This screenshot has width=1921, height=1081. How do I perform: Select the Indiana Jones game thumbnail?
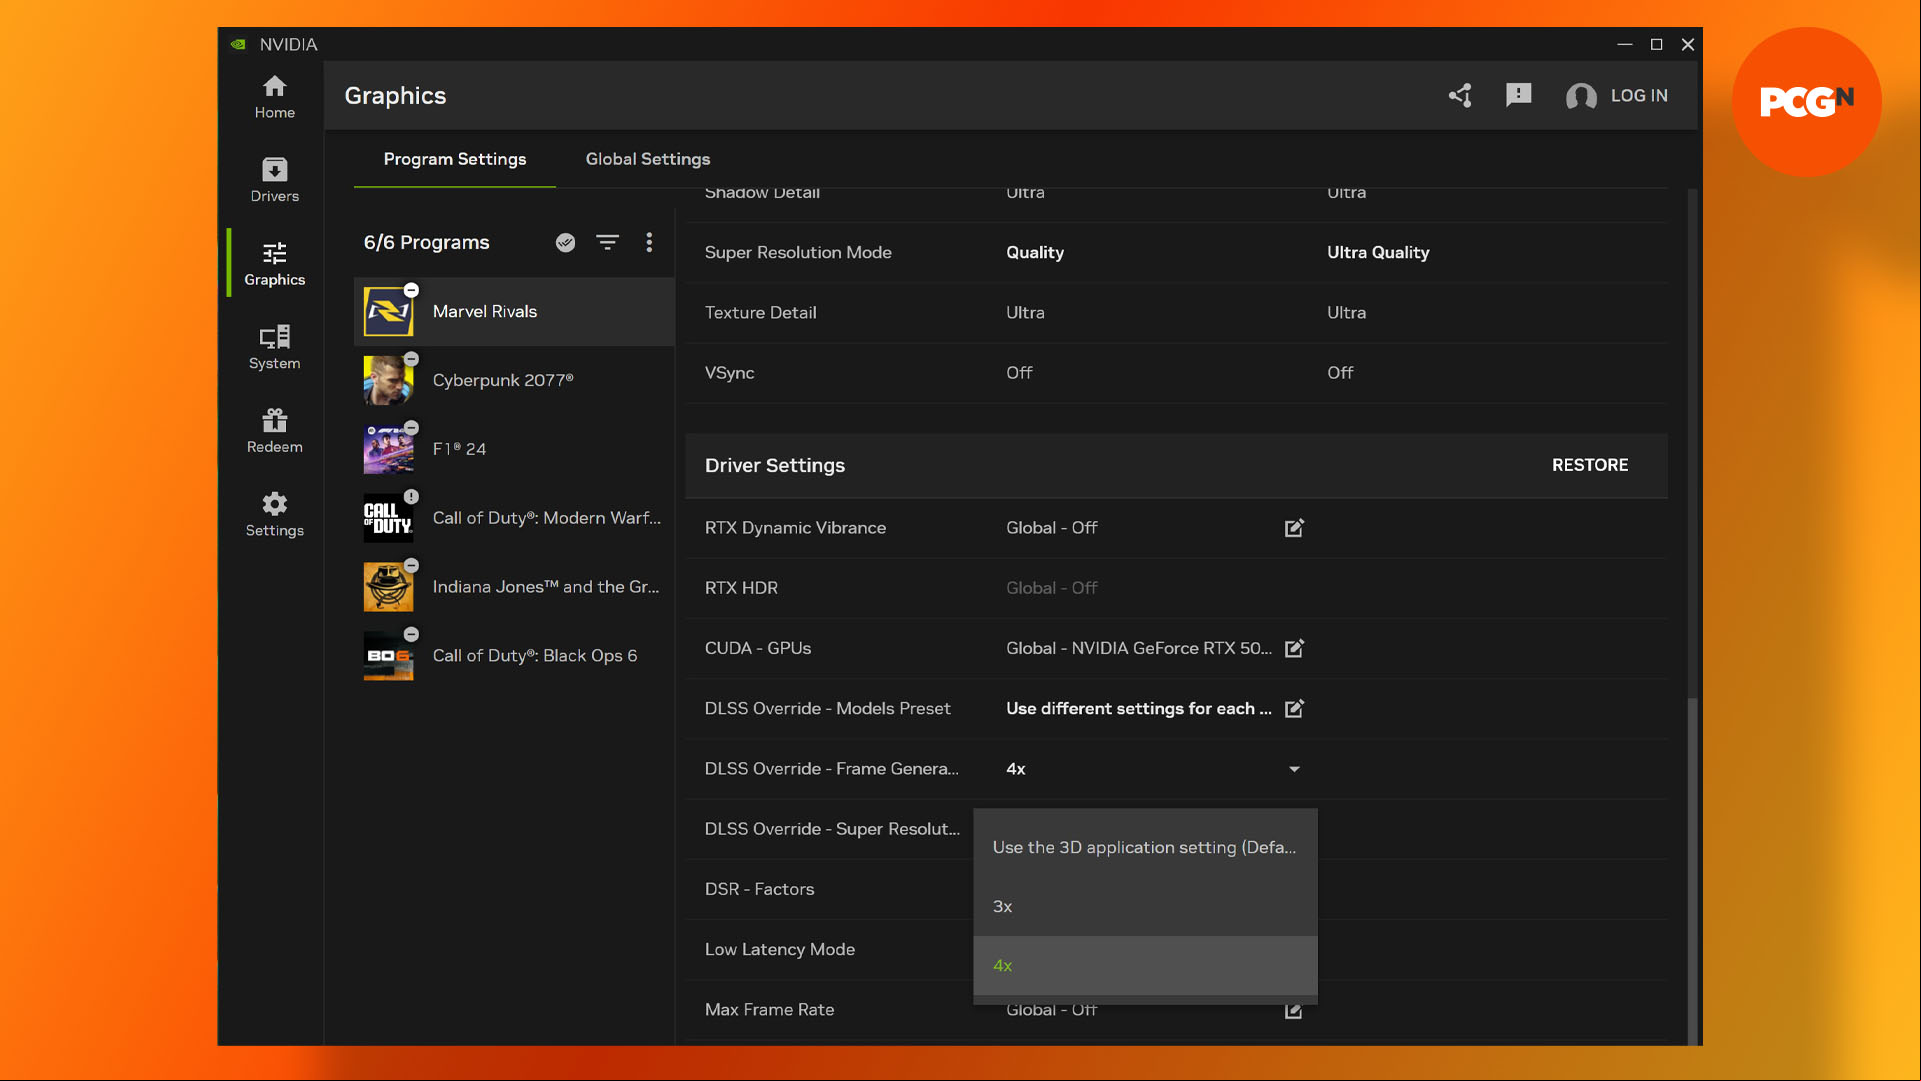coord(388,587)
